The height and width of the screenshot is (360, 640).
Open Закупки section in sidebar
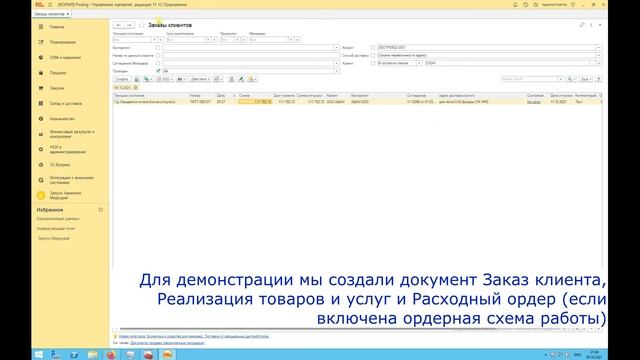(x=57, y=88)
